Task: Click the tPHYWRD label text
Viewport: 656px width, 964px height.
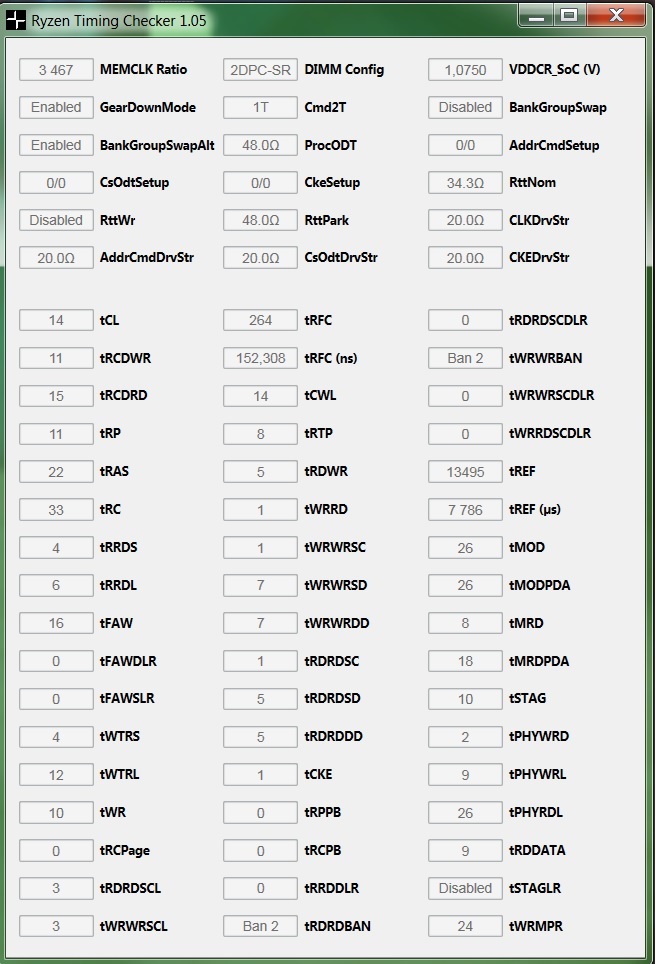Action: 539,737
